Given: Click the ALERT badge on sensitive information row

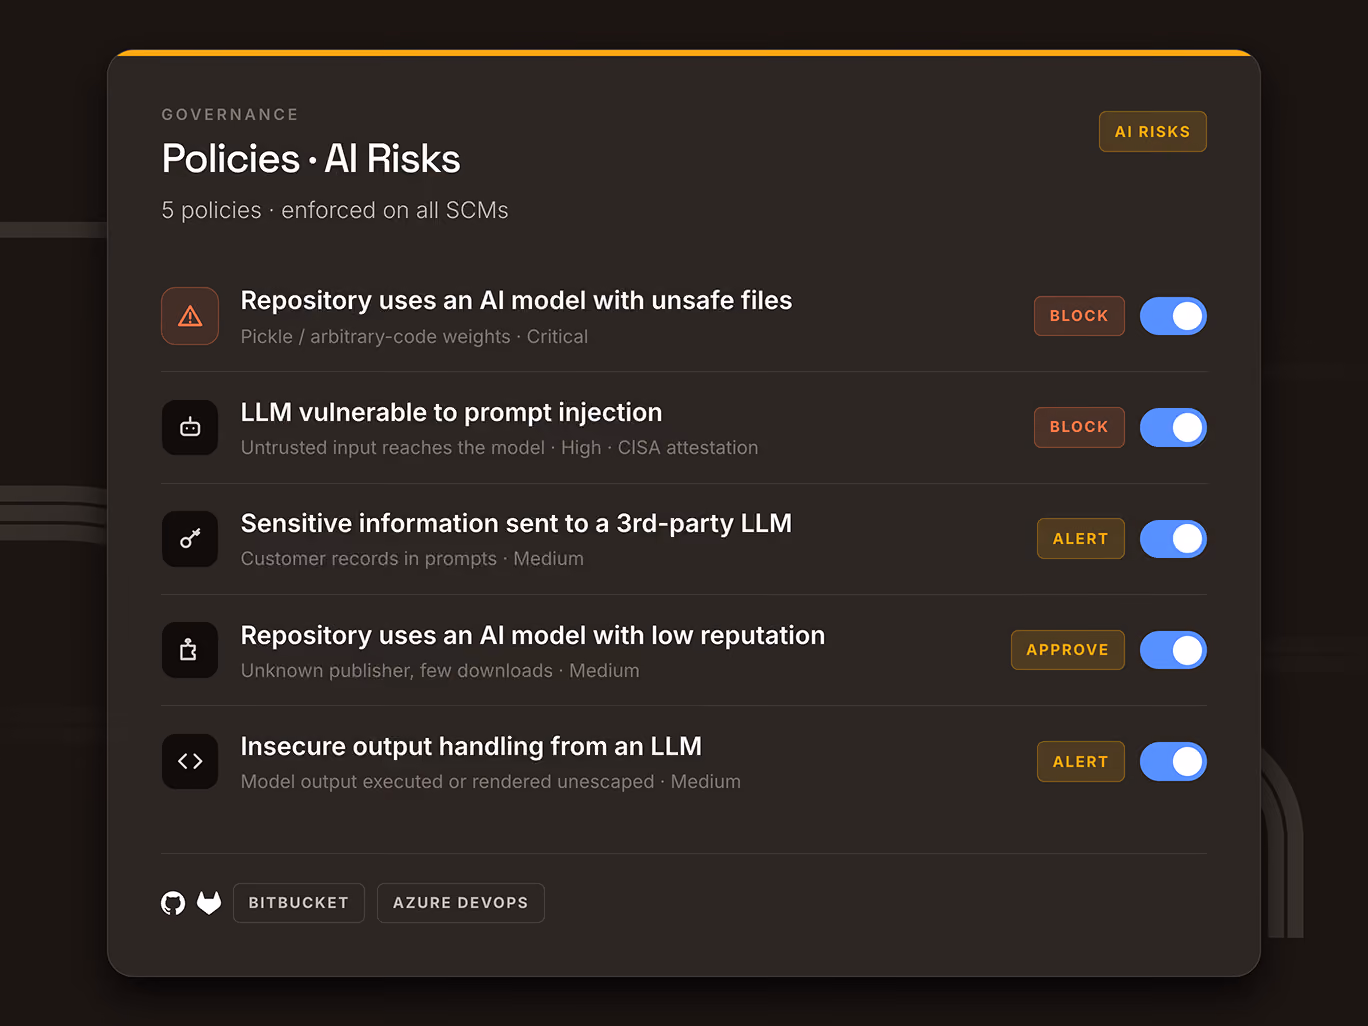Looking at the screenshot, I should pos(1081,539).
